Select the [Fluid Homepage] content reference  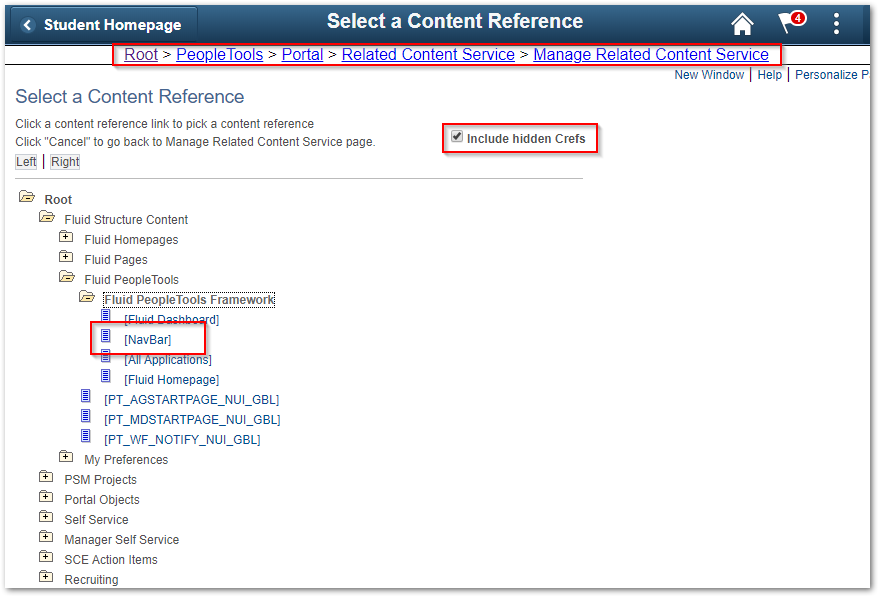point(171,380)
